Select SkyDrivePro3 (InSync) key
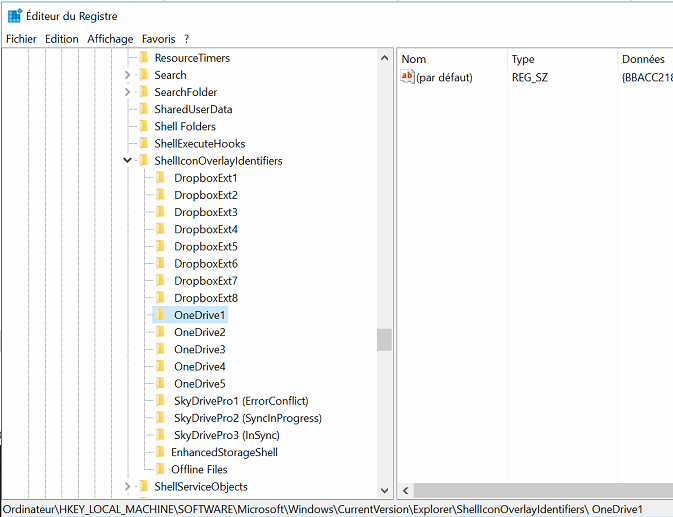 pyautogui.click(x=227, y=435)
